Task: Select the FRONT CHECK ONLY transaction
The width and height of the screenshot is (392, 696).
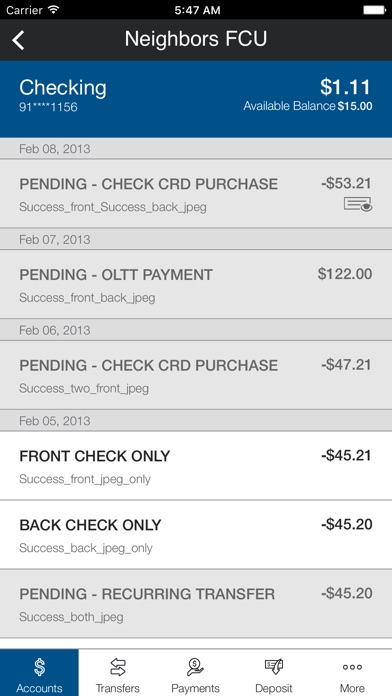Action: pos(196,466)
